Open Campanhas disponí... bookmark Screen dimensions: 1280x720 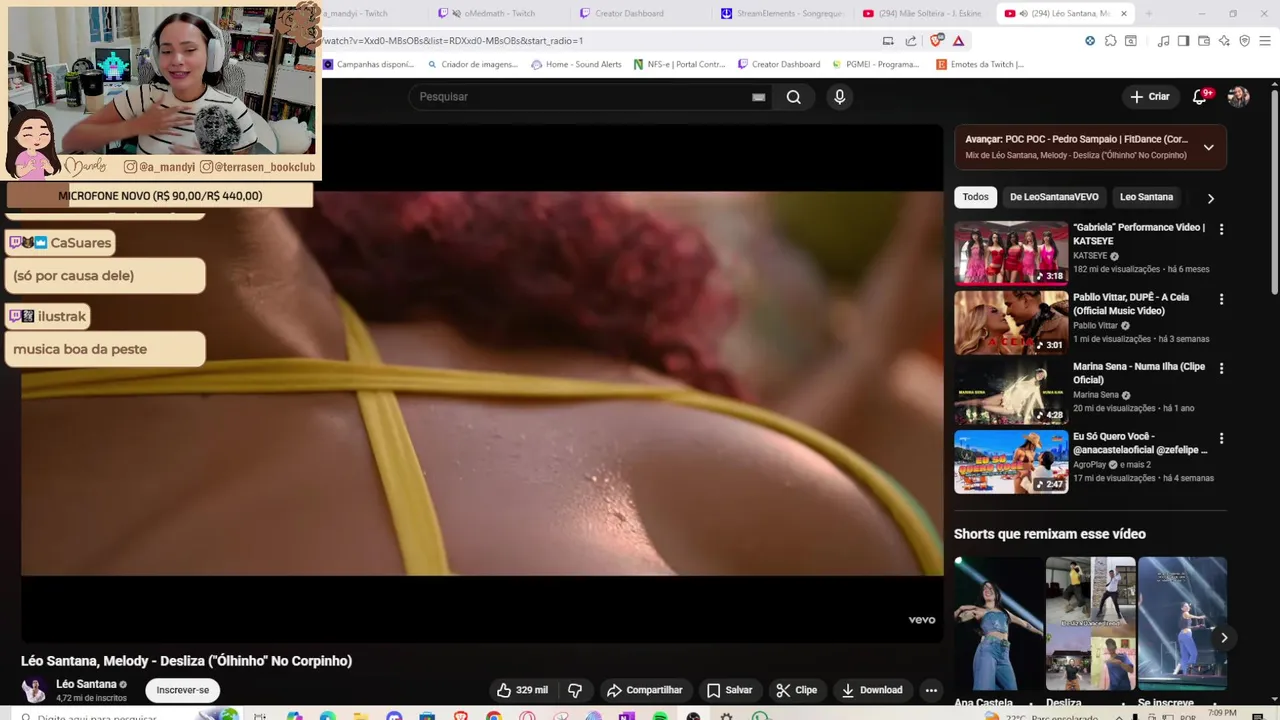click(368, 64)
